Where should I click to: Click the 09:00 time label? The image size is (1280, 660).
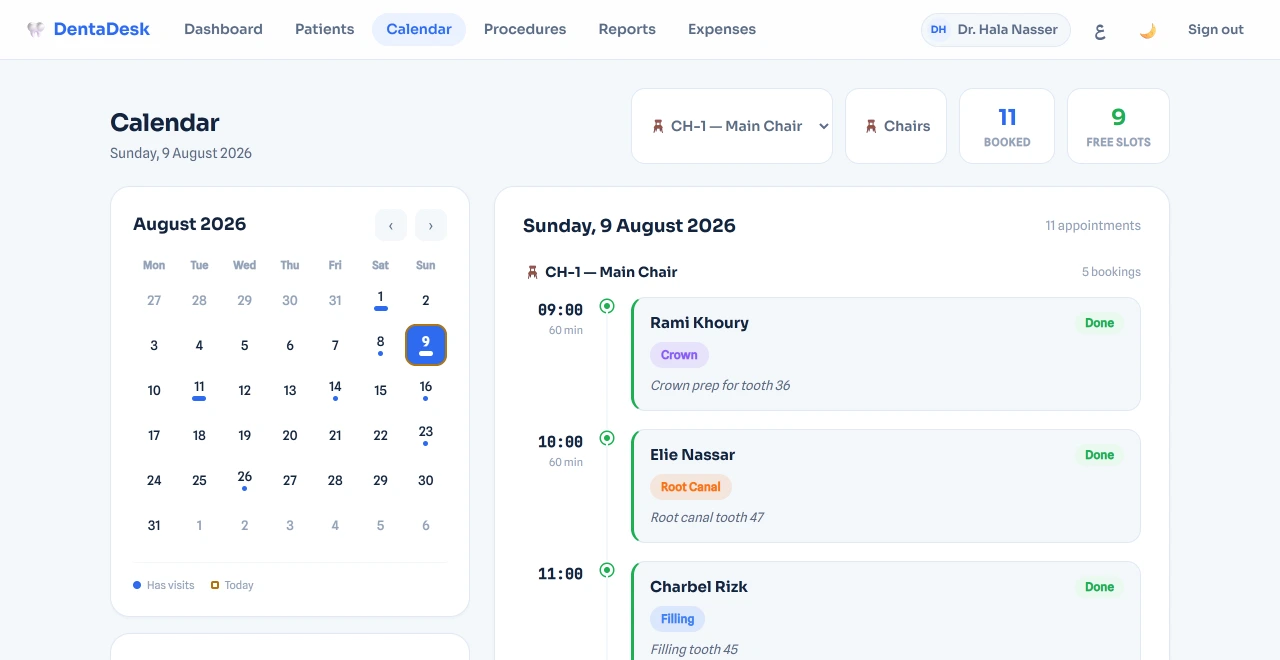(x=560, y=310)
